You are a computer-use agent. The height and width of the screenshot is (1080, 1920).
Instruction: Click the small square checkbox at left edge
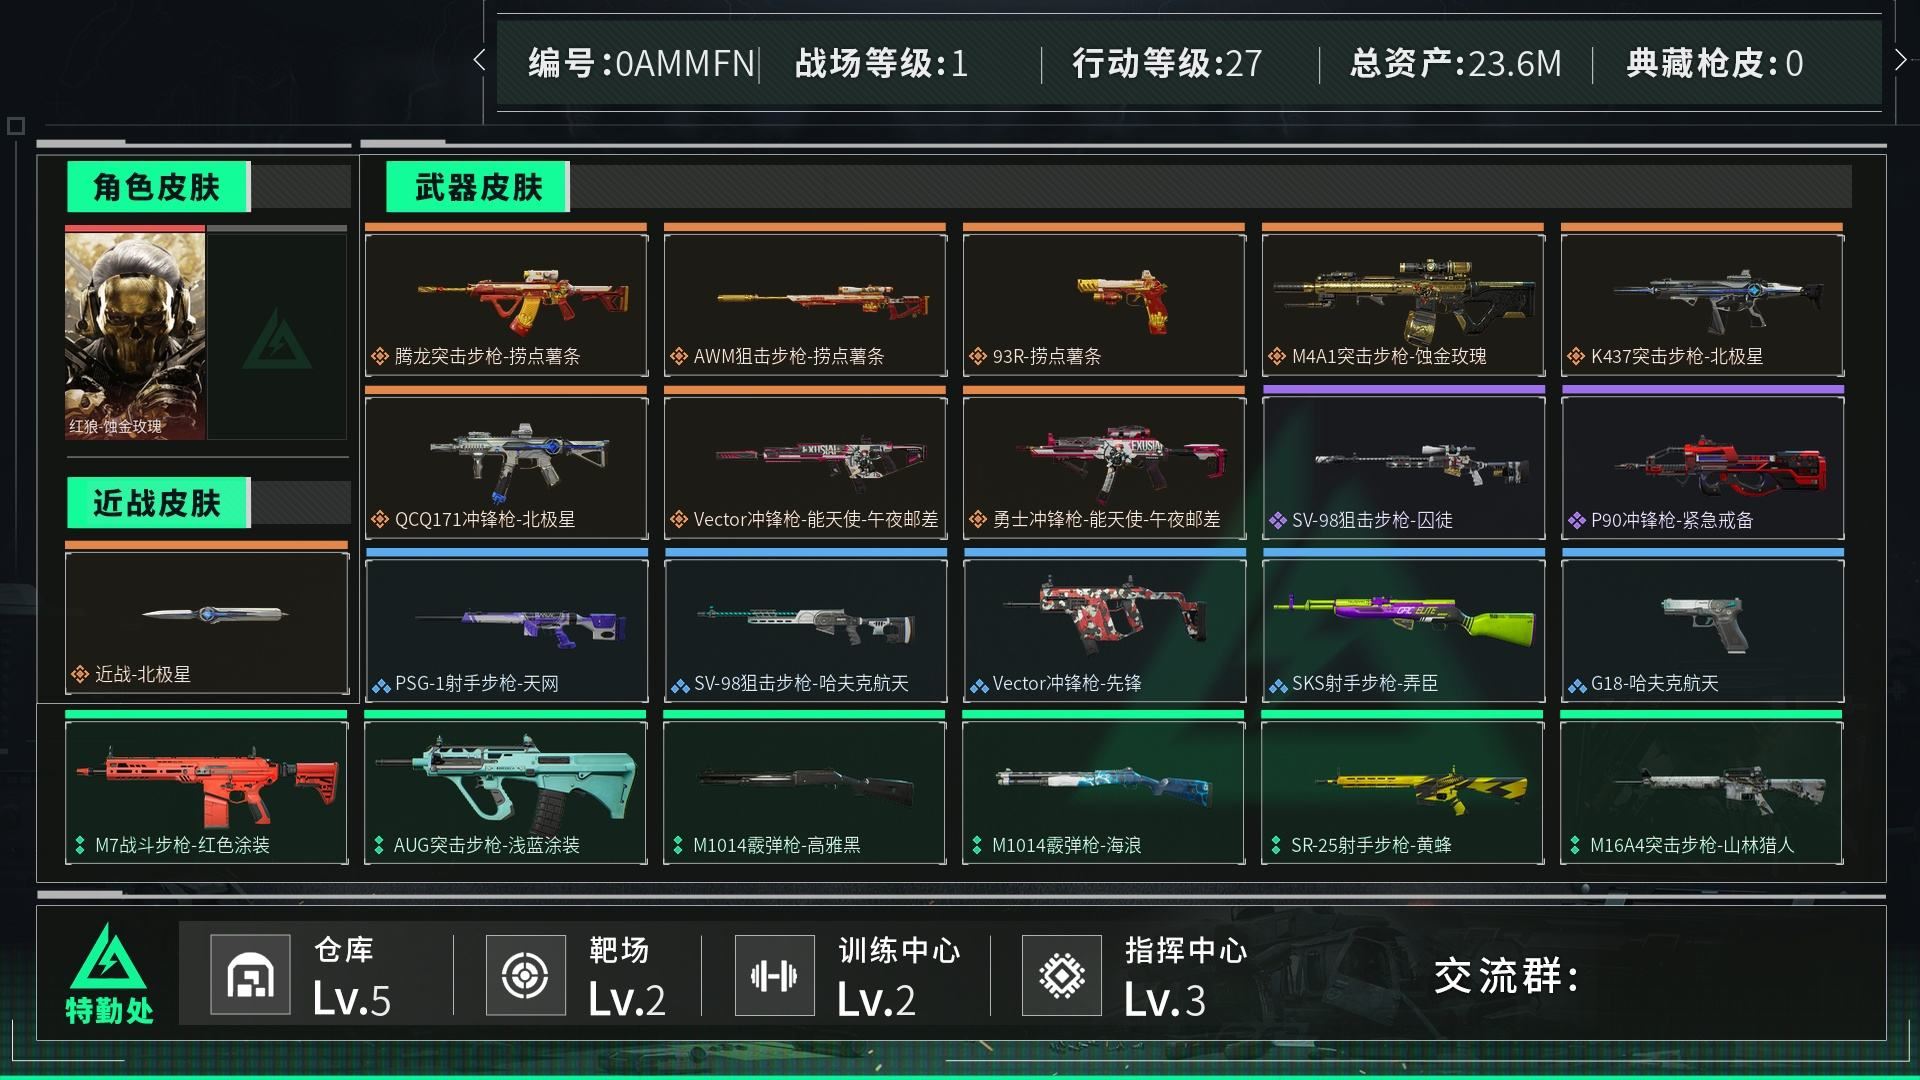pos(16,126)
